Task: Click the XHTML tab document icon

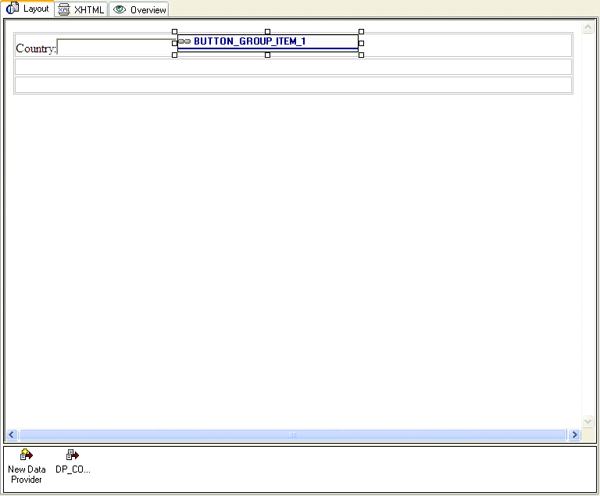Action: (64, 10)
